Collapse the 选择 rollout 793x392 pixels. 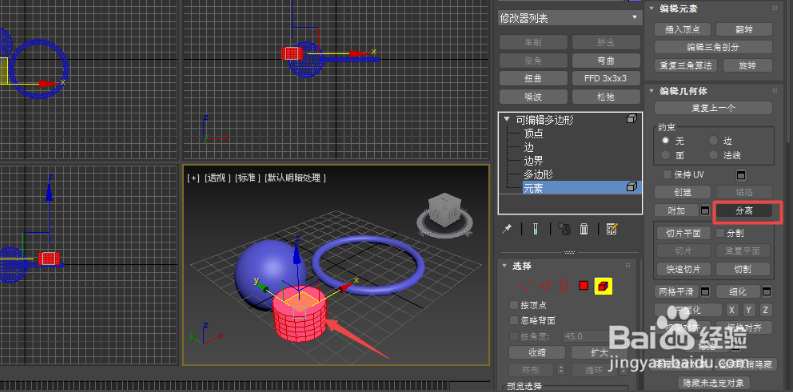(x=504, y=266)
